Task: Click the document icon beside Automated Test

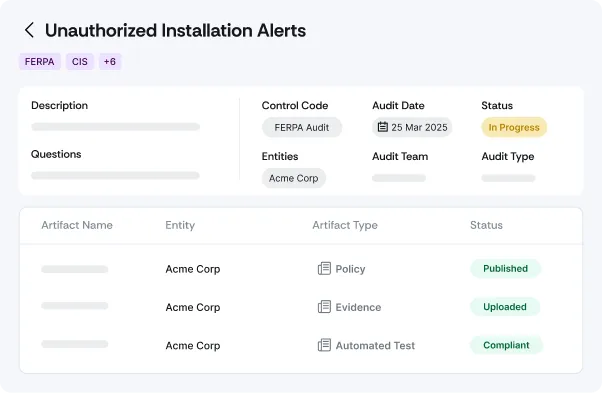Action: 324,345
